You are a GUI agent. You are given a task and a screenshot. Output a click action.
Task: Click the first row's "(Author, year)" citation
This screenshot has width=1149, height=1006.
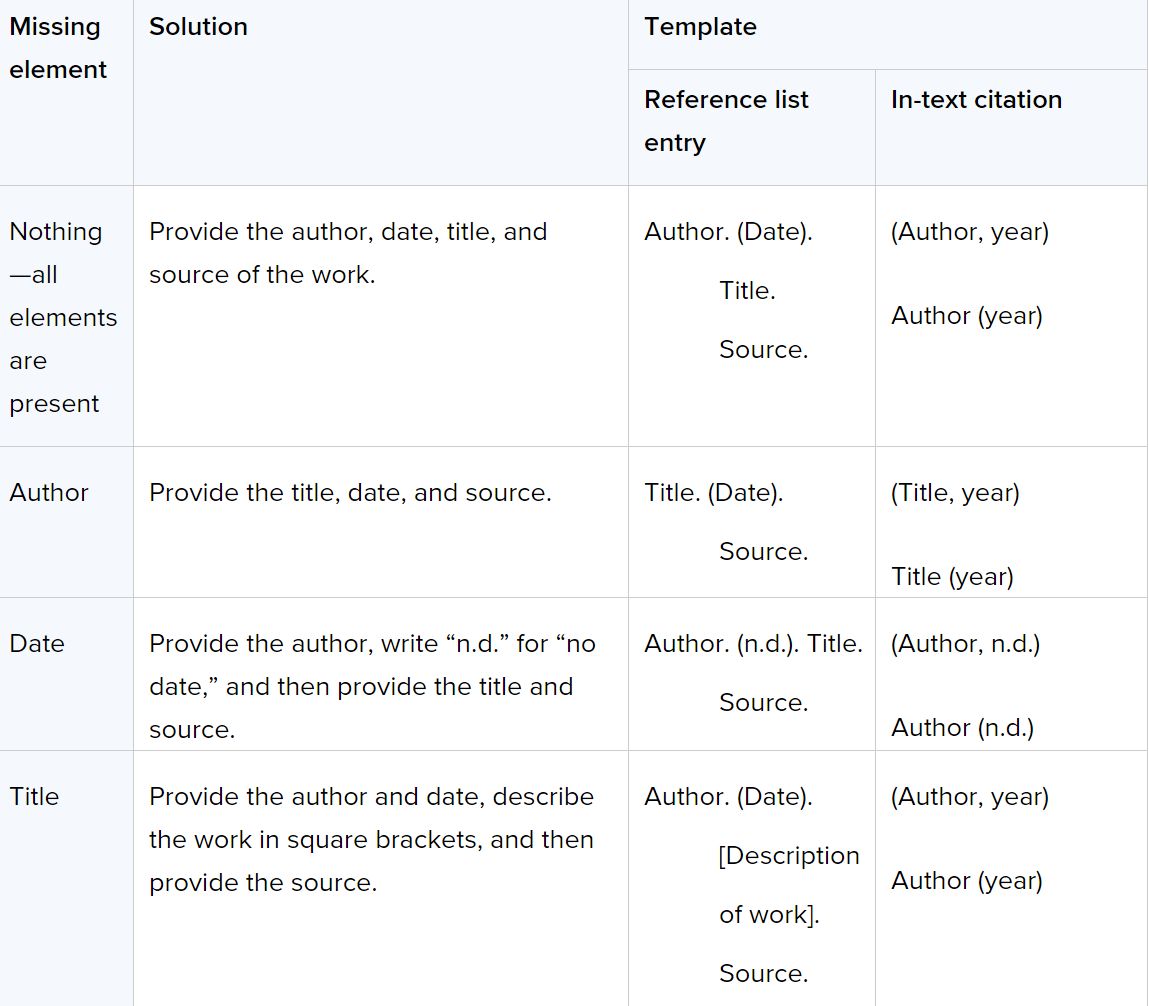tap(969, 232)
